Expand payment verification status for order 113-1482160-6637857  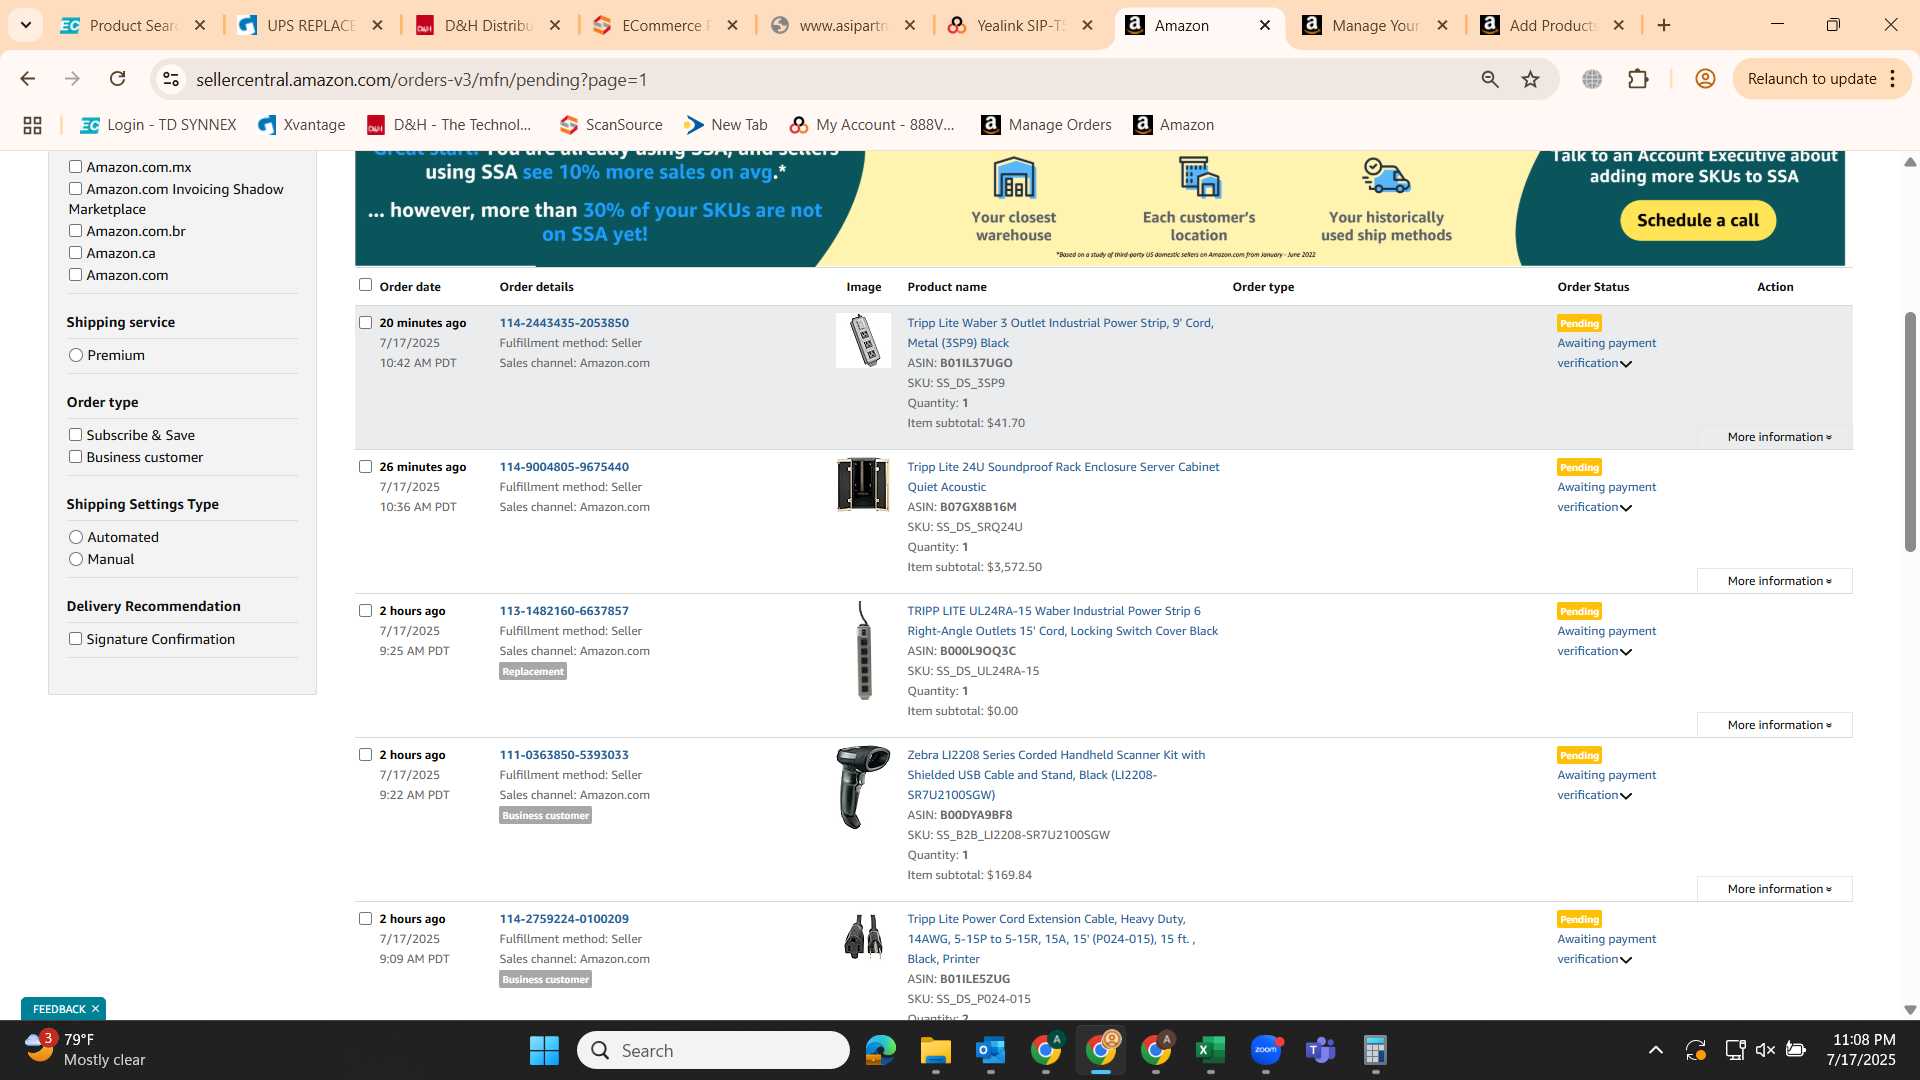pos(1626,652)
